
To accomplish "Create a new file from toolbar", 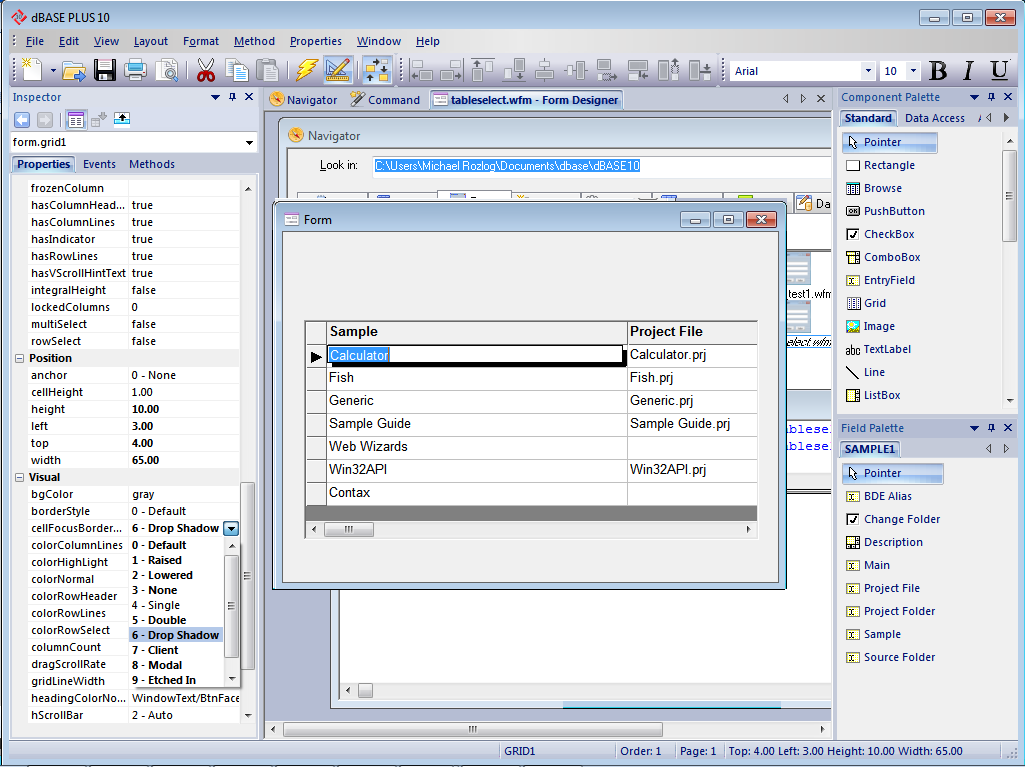I will tap(31, 69).
